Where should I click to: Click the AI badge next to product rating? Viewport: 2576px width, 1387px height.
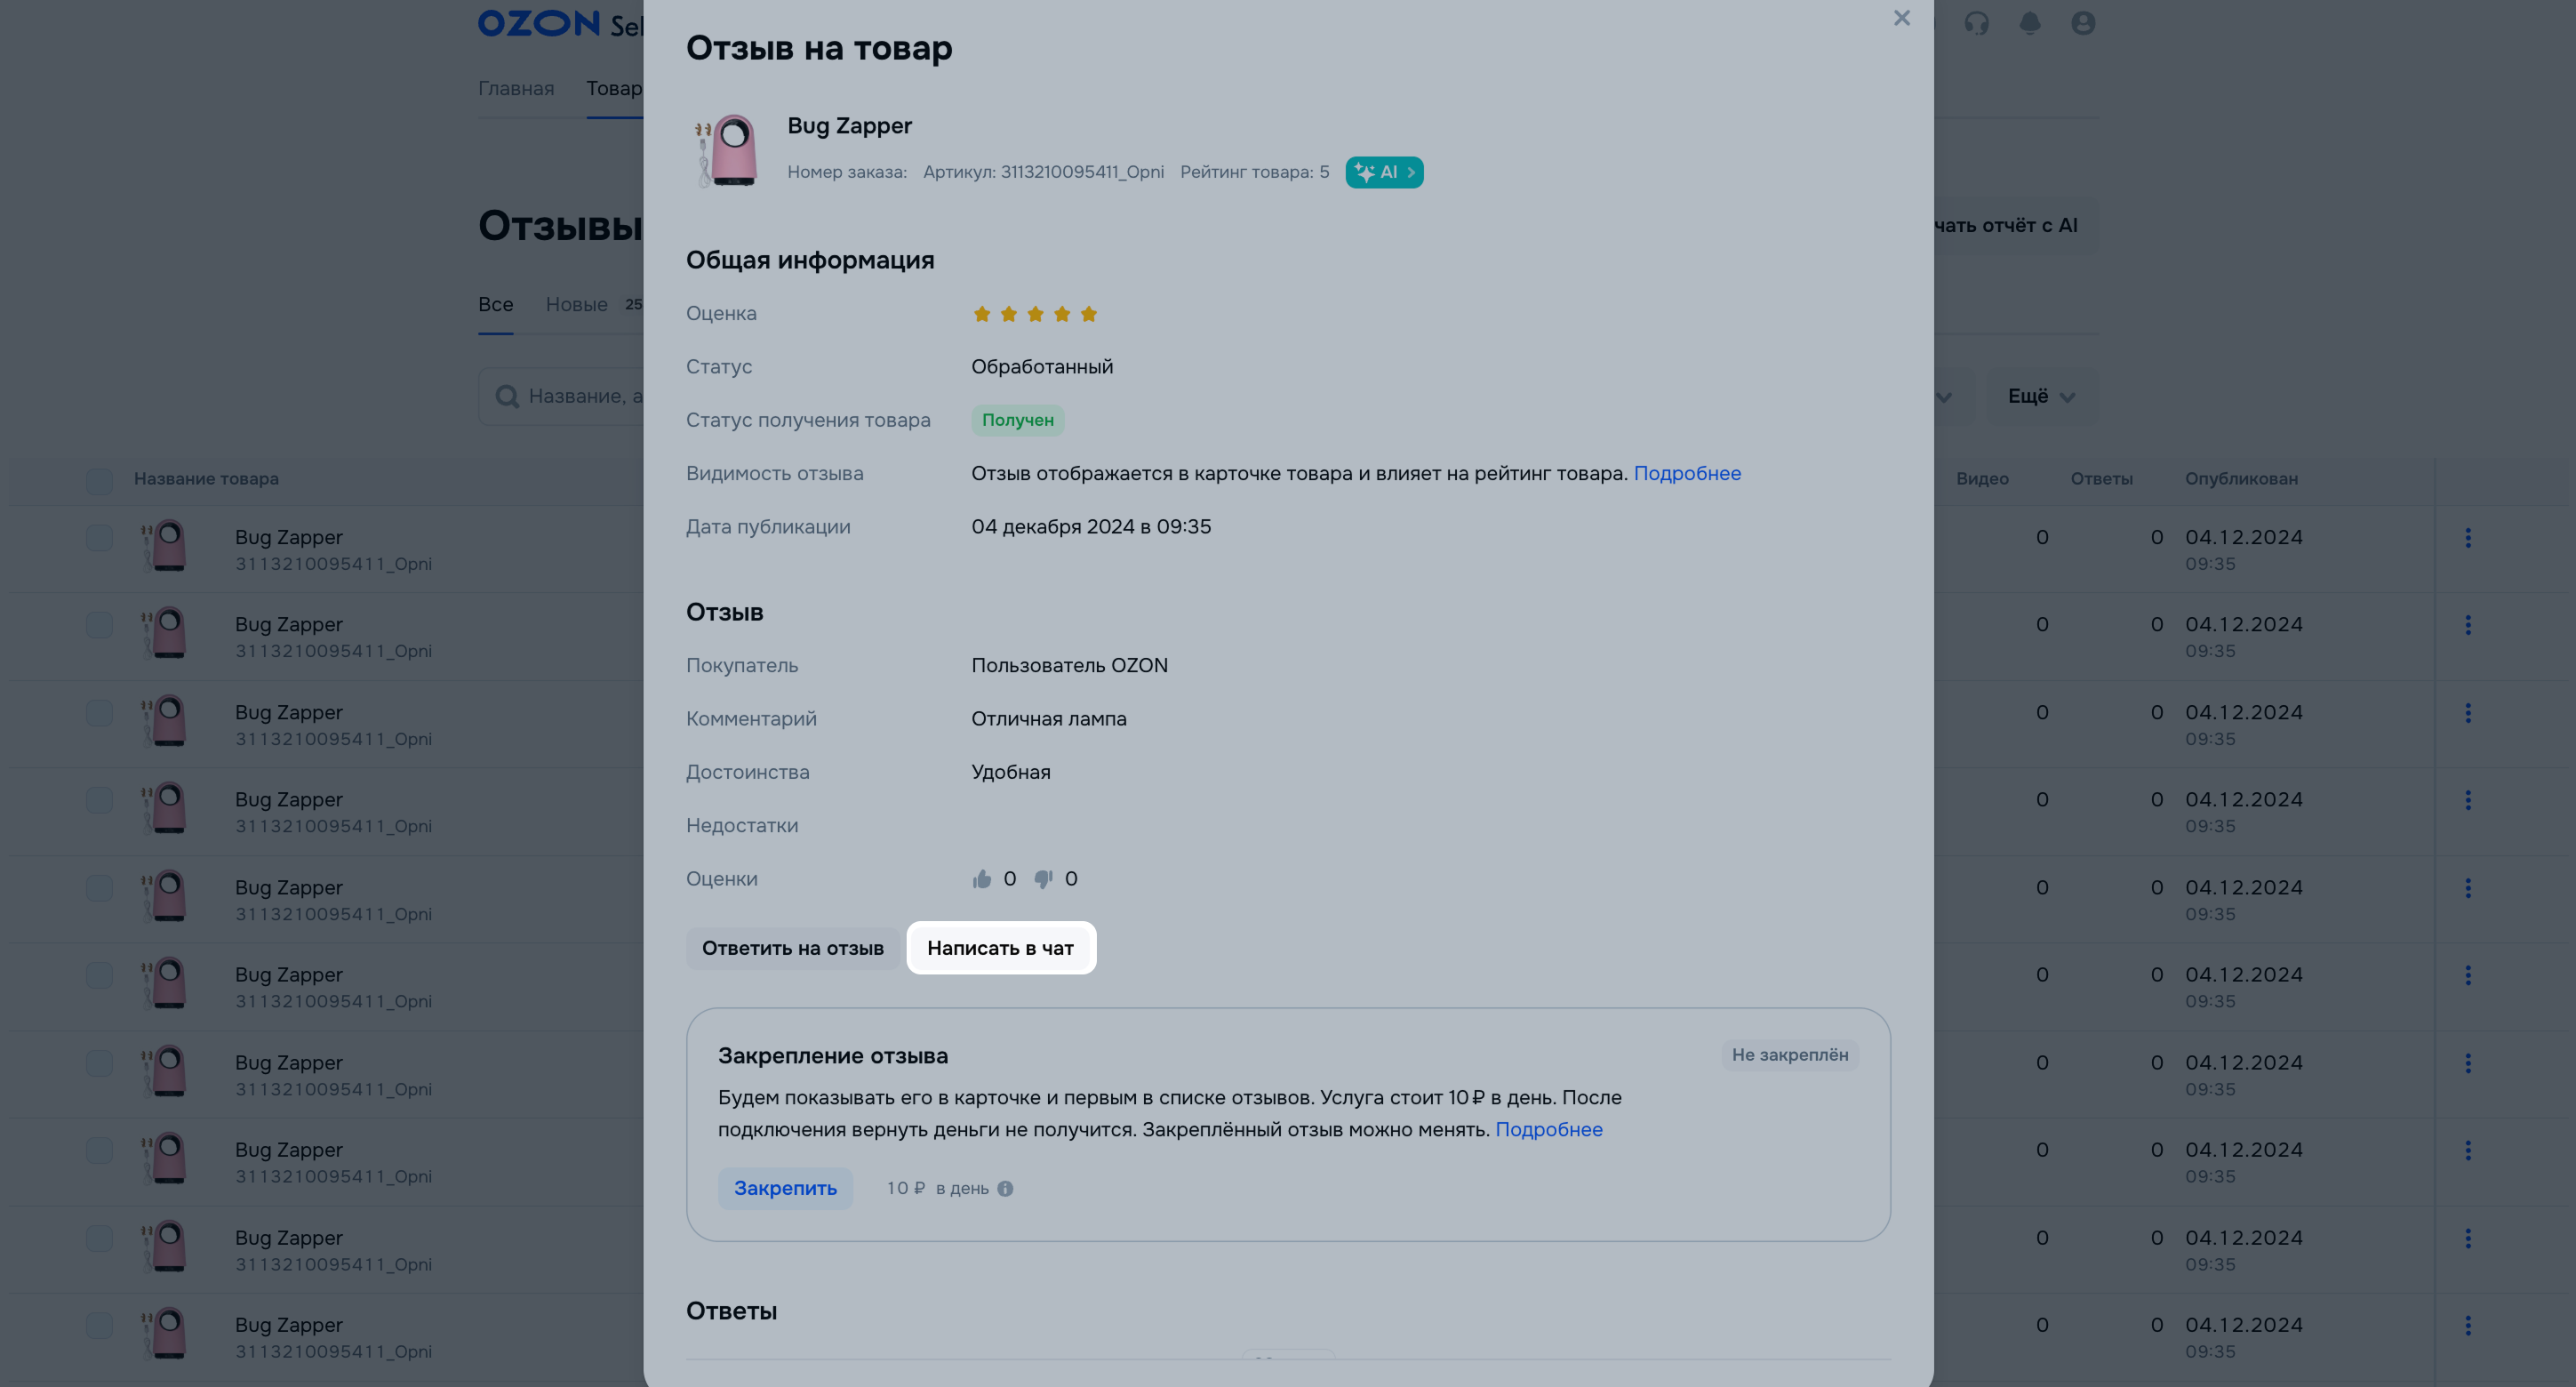tap(1384, 172)
